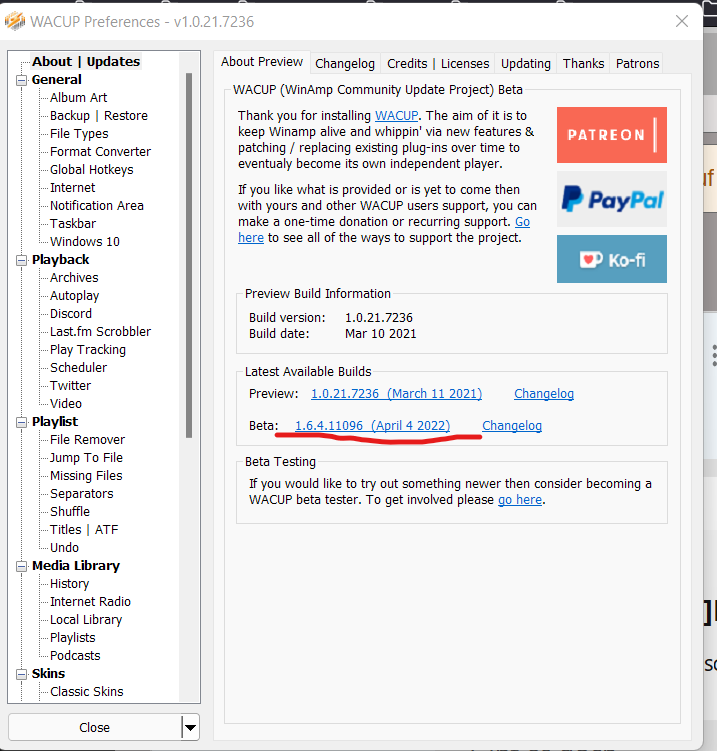Viewport: 717px width, 751px height.
Task: Select Jump To File preferences
Action: (x=86, y=458)
